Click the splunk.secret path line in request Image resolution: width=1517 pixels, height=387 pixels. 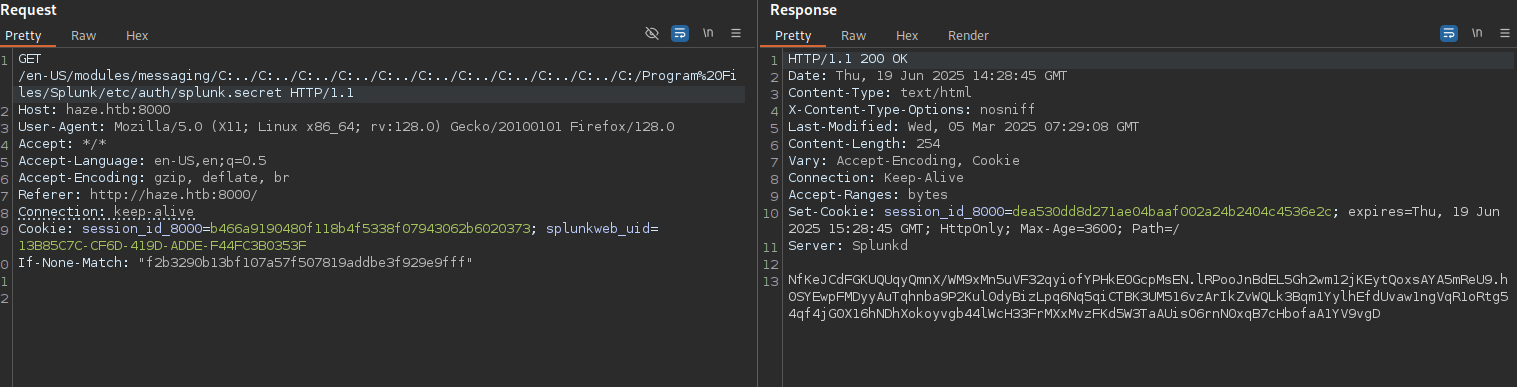pyautogui.click(x=186, y=93)
